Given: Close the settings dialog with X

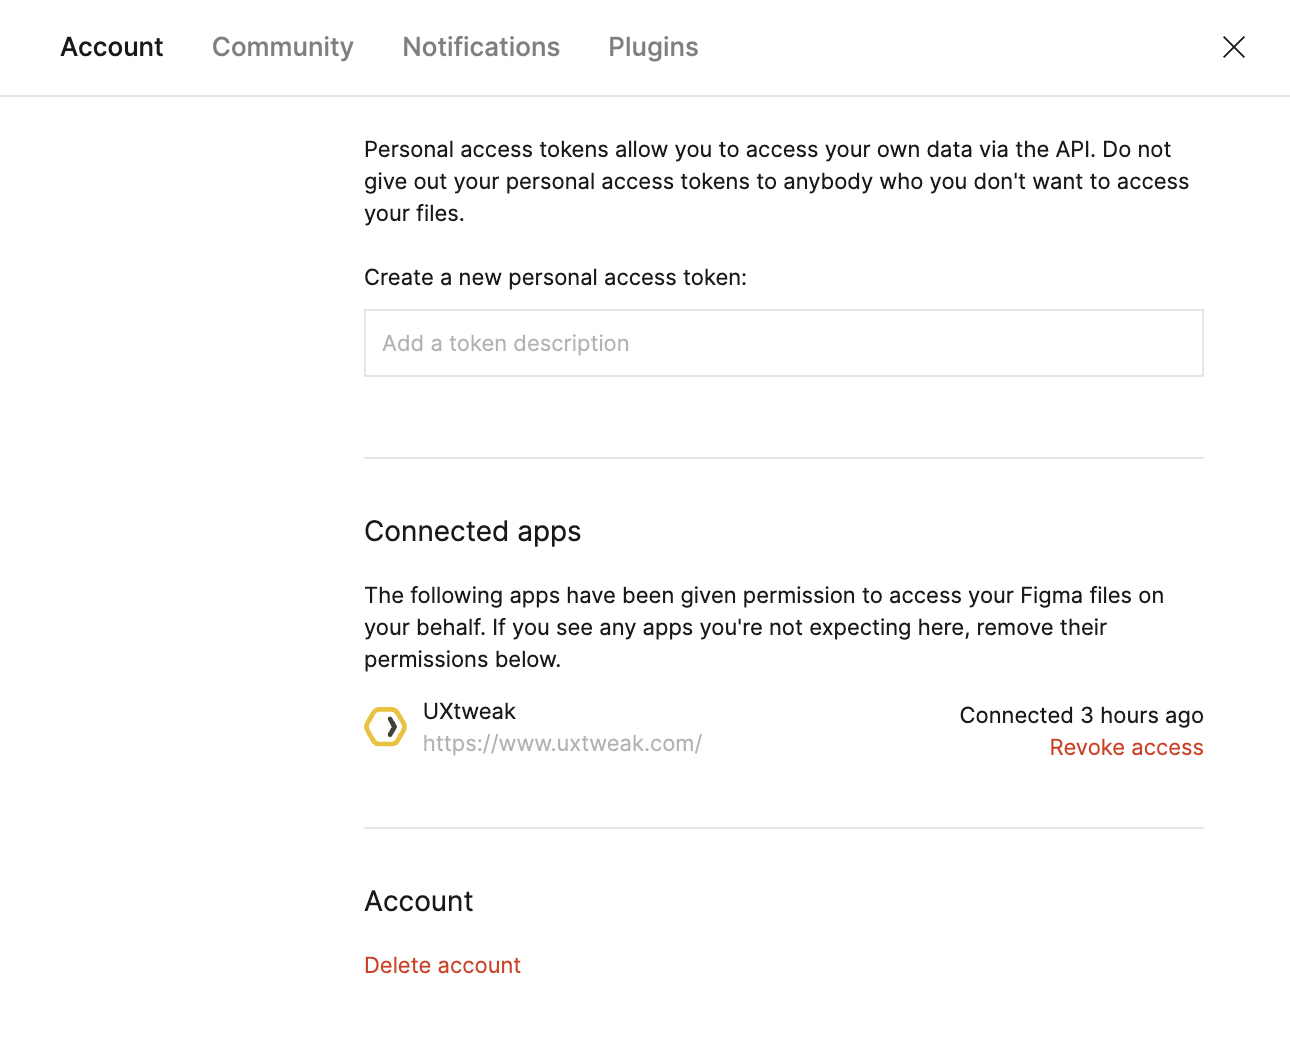Looking at the screenshot, I should (x=1233, y=47).
